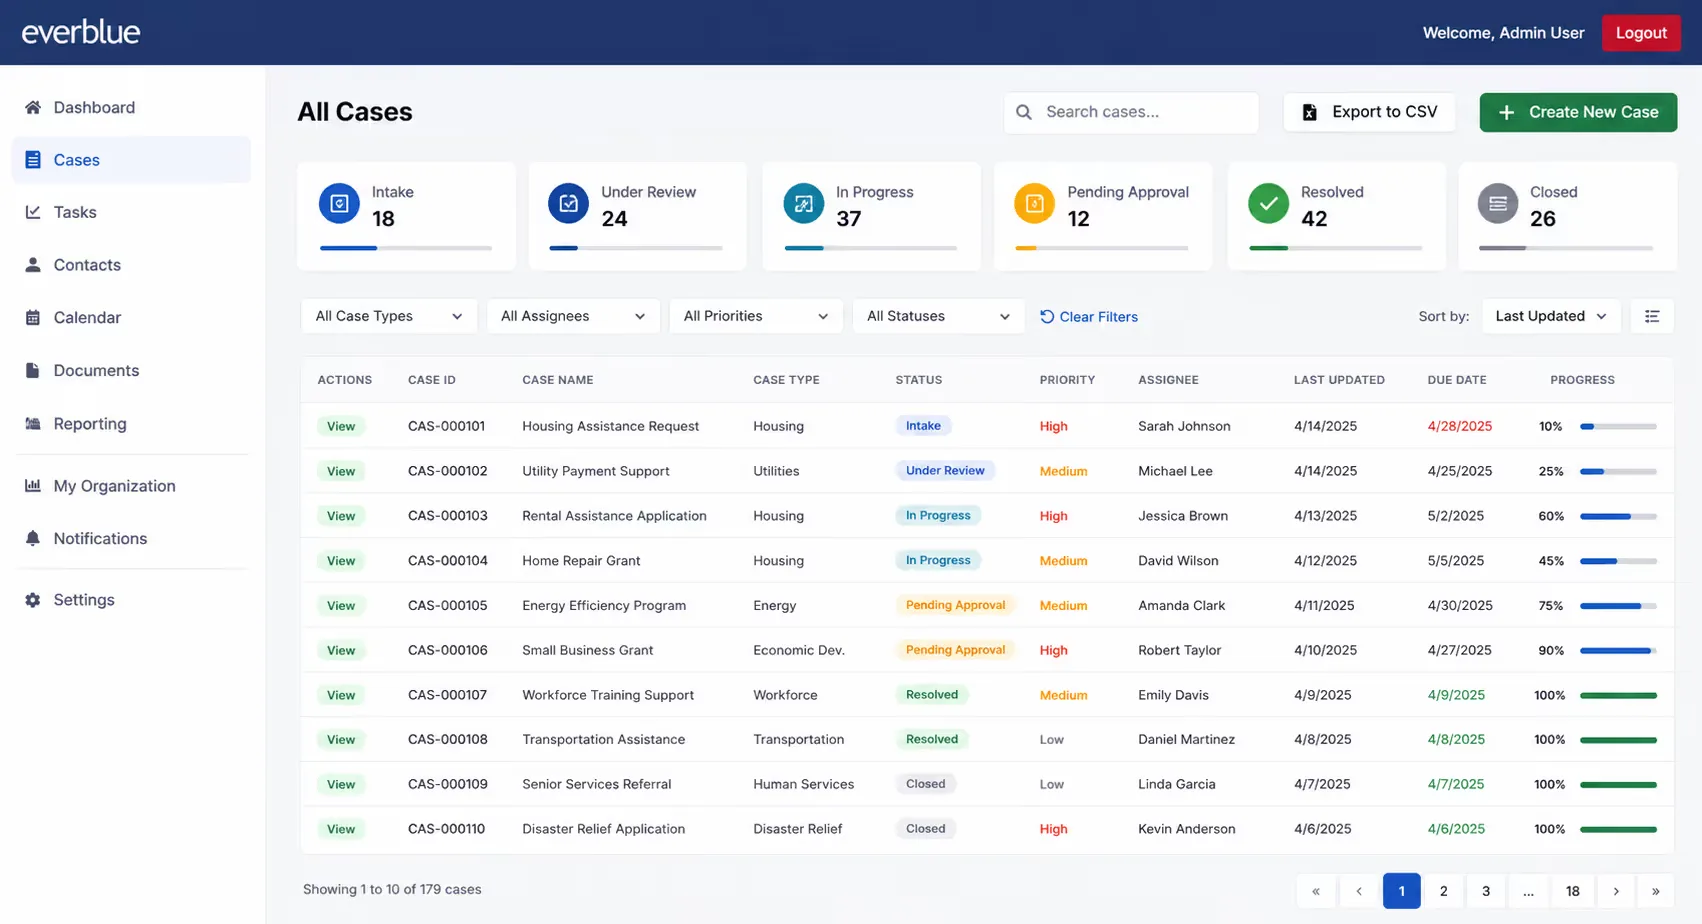Viewport: 1702px width, 924px height.
Task: Click the My Organization bar chart icon
Action: pos(33,486)
